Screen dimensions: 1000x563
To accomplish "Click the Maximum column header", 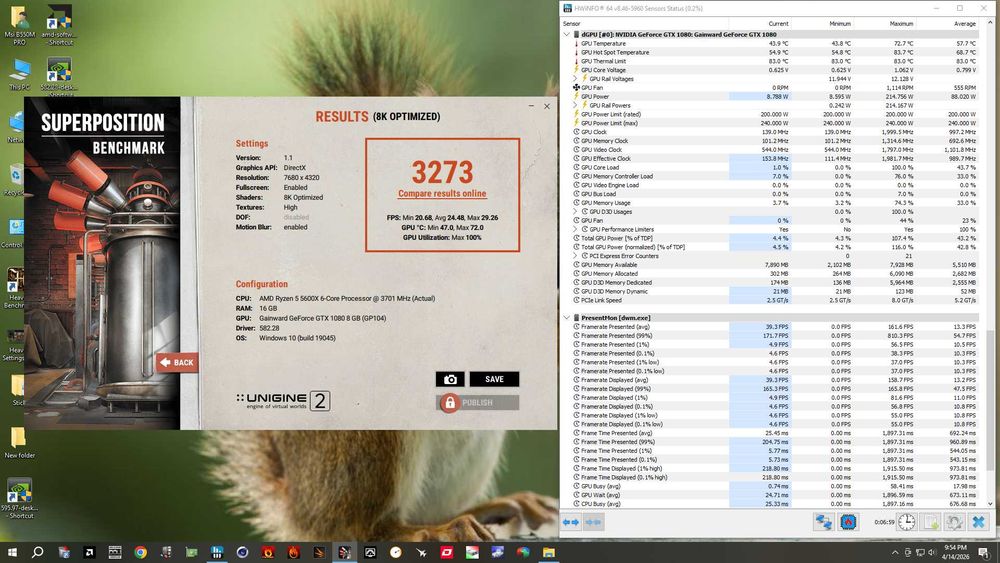I will [885, 24].
